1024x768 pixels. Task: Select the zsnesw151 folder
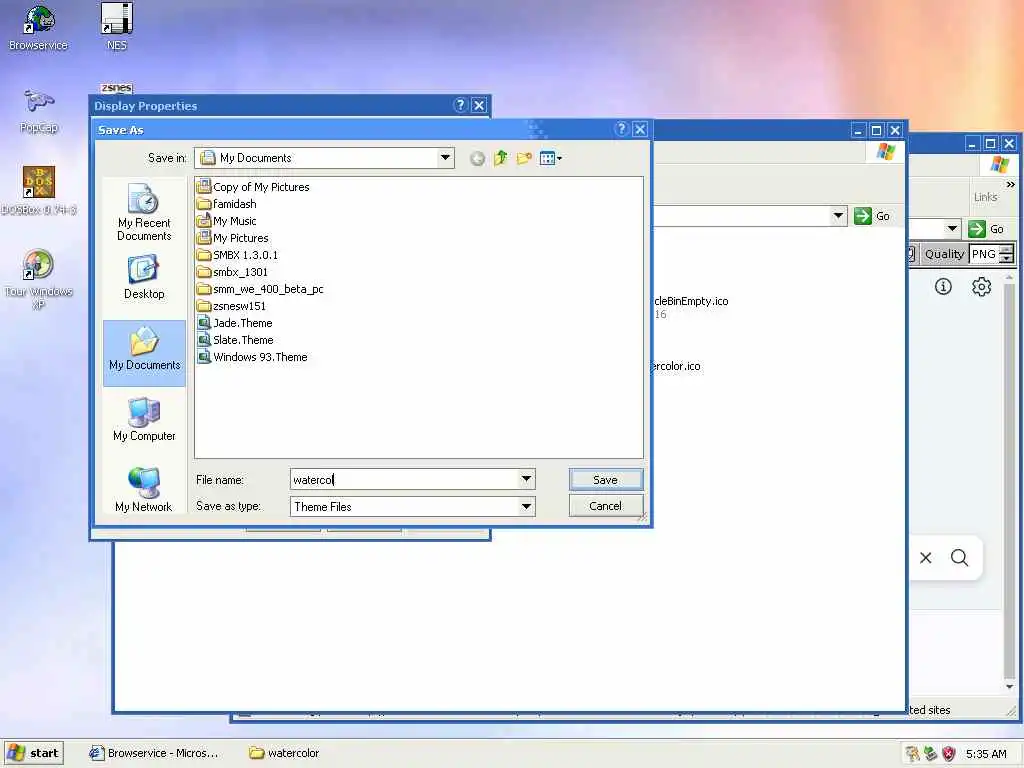[232, 306]
